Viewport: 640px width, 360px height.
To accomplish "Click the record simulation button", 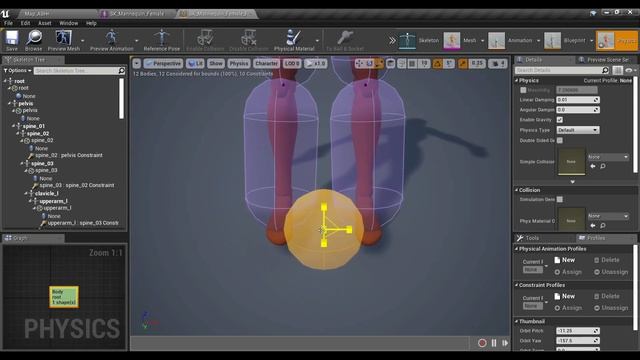I will (x=482, y=343).
